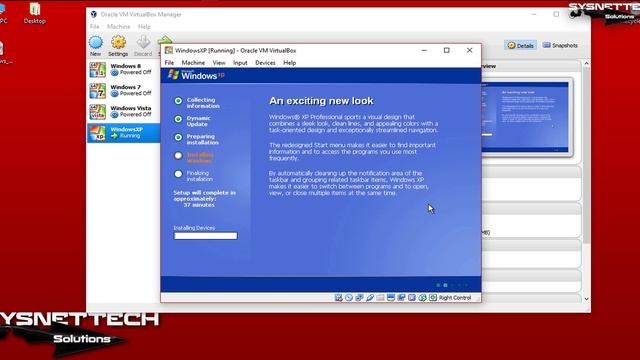Open Machine menu in VirtualBox Manager

coord(118,27)
